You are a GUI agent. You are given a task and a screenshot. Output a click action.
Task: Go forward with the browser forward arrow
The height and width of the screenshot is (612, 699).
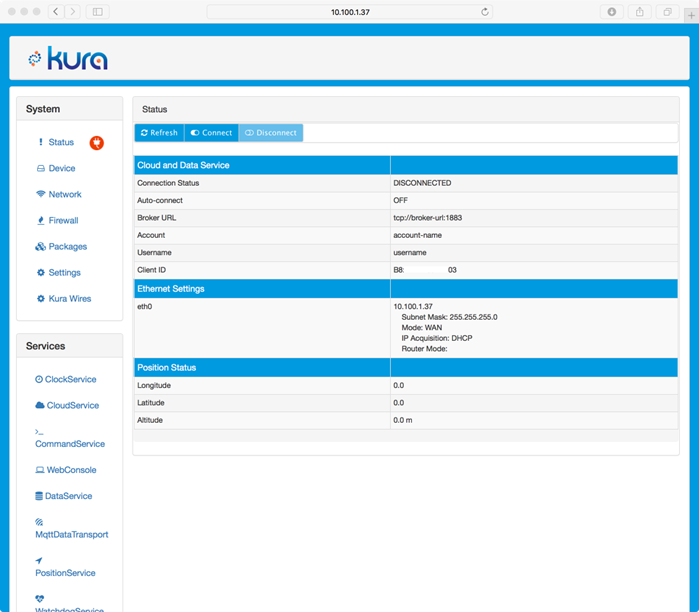pyautogui.click(x=73, y=12)
